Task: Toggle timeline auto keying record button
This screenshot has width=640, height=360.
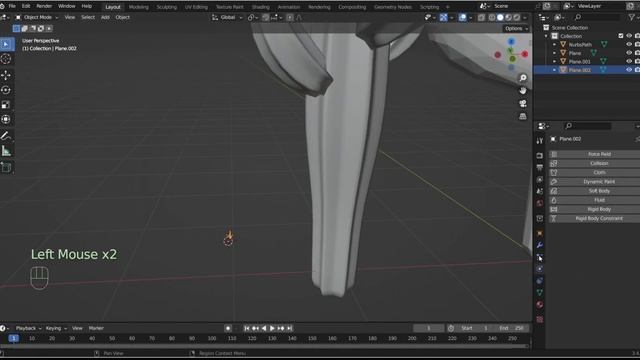Action: click(228, 328)
